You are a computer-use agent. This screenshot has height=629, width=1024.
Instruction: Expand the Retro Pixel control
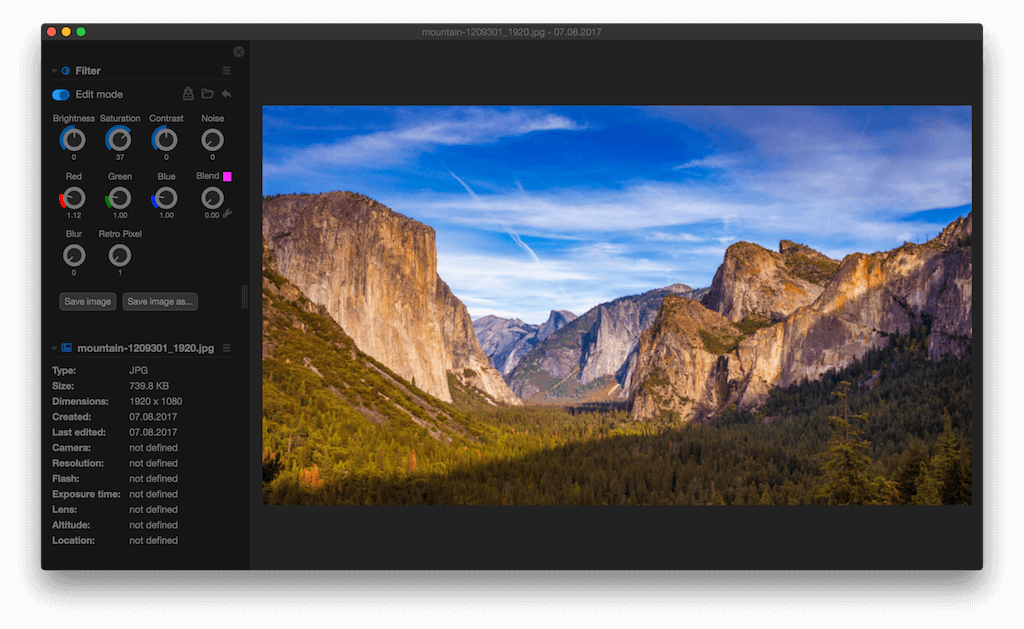119,257
